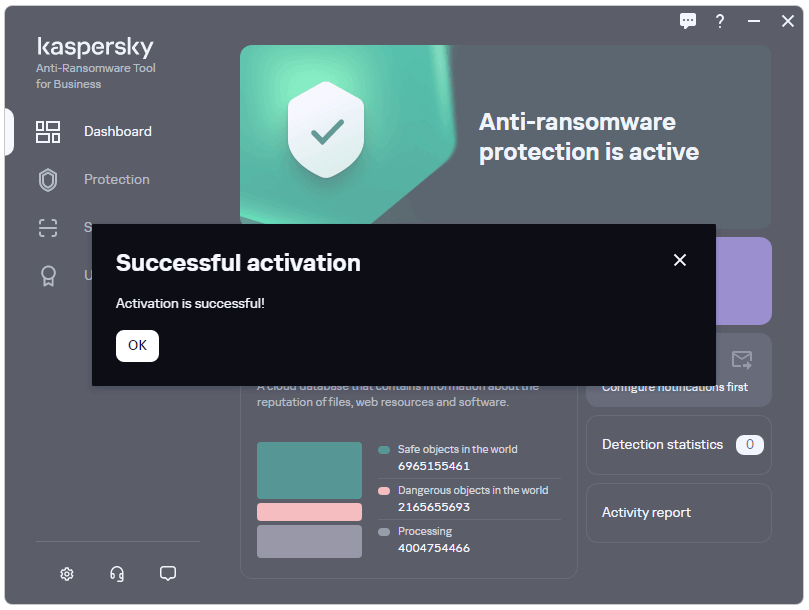Minimize the Kaspersky window
809x610 pixels.
[x=754, y=21]
